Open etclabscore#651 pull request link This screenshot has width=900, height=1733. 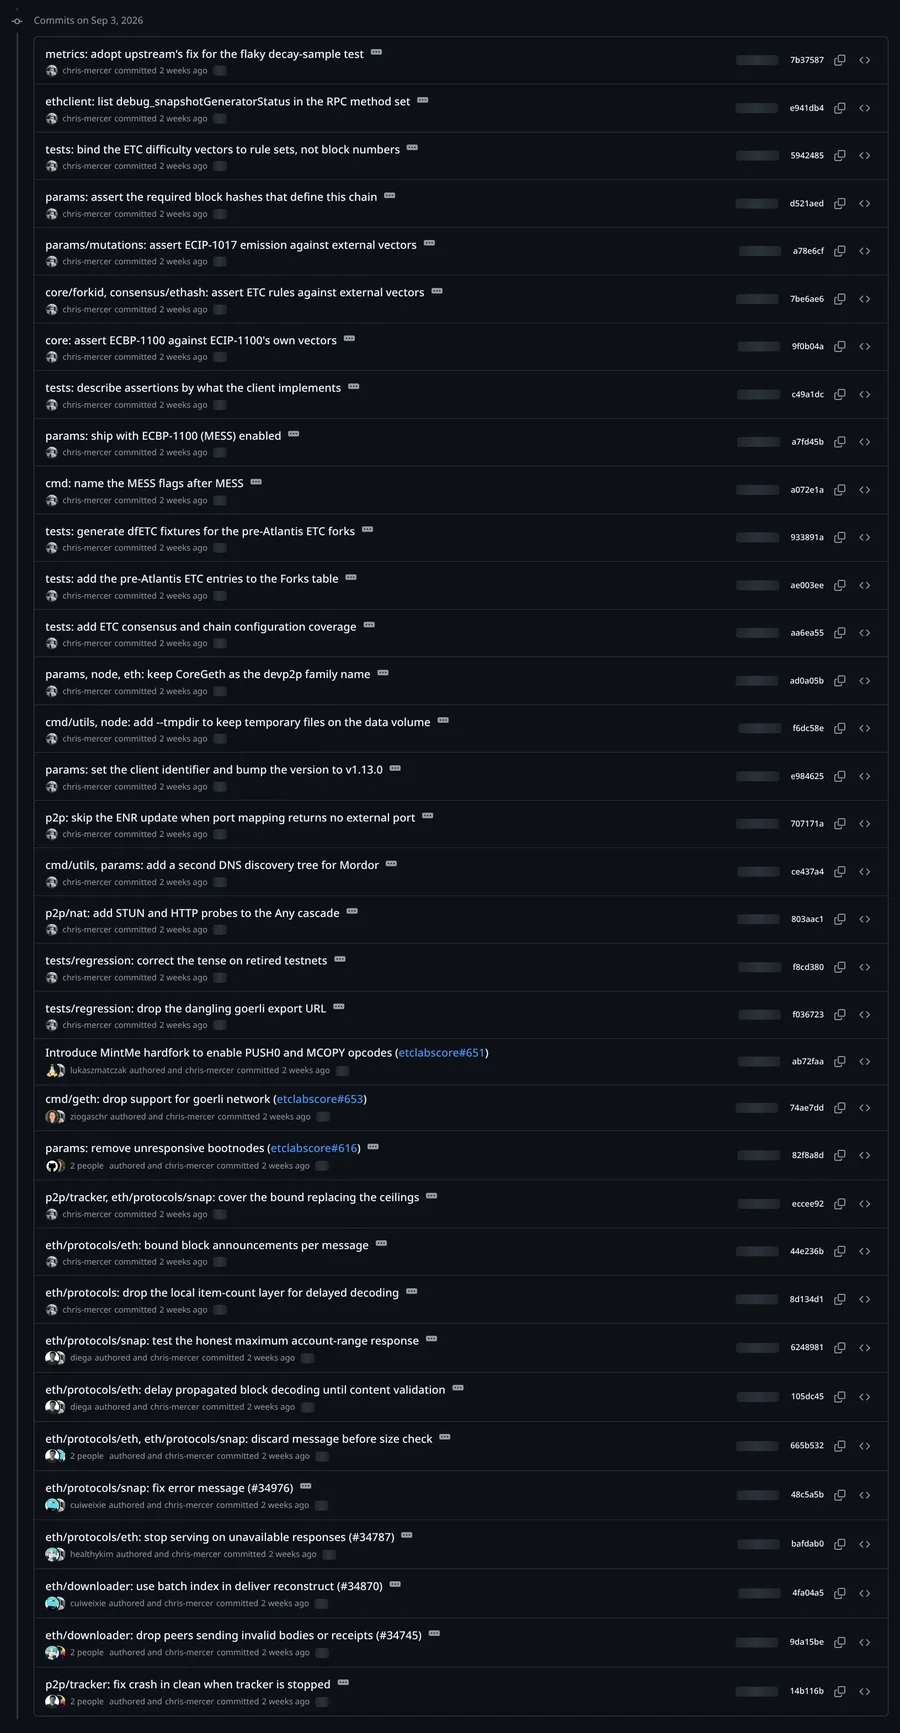point(442,1052)
